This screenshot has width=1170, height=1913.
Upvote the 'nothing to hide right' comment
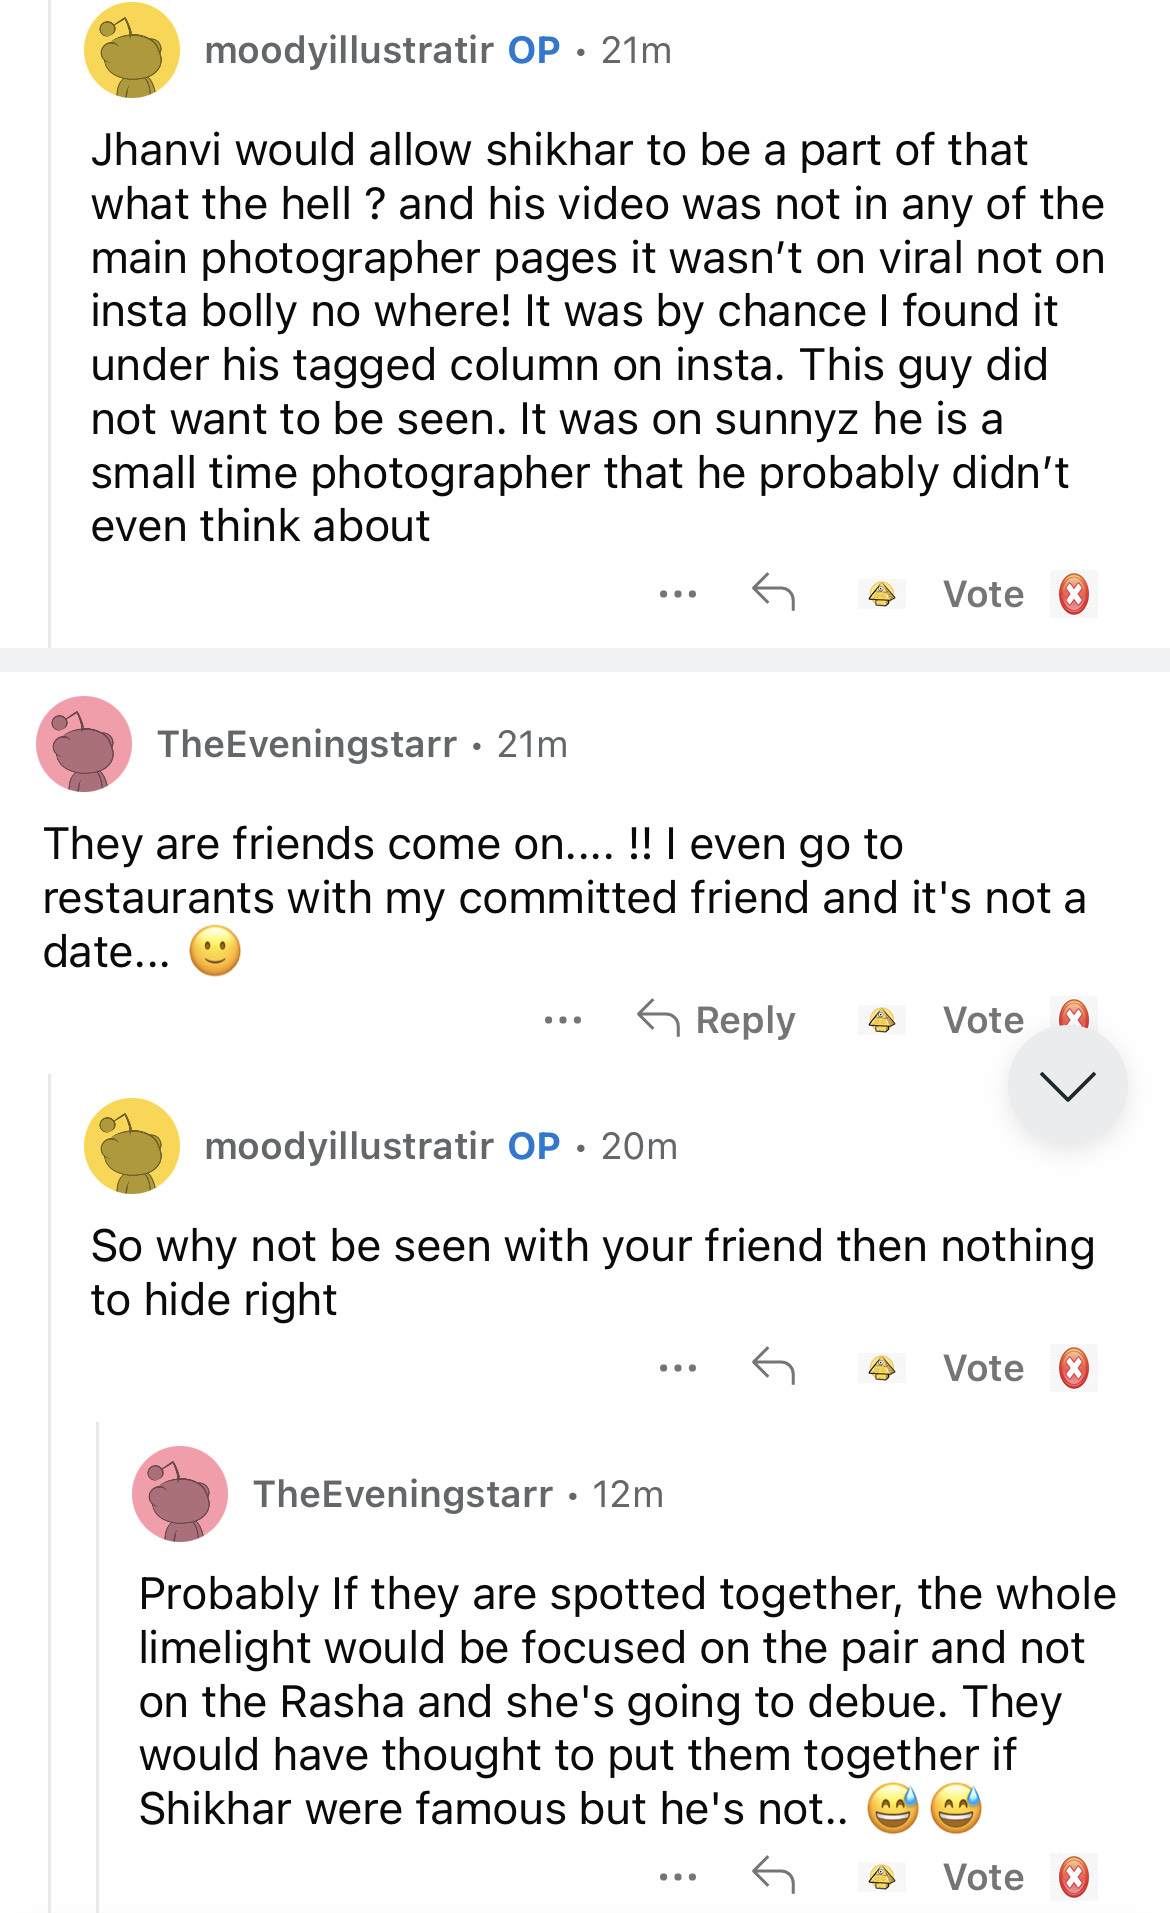click(881, 1369)
